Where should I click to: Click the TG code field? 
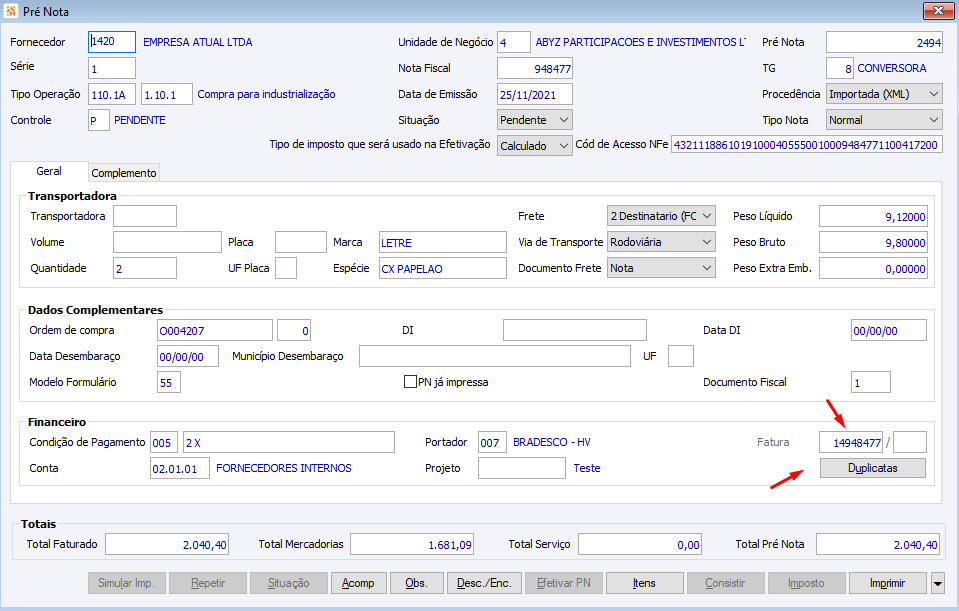[840, 68]
